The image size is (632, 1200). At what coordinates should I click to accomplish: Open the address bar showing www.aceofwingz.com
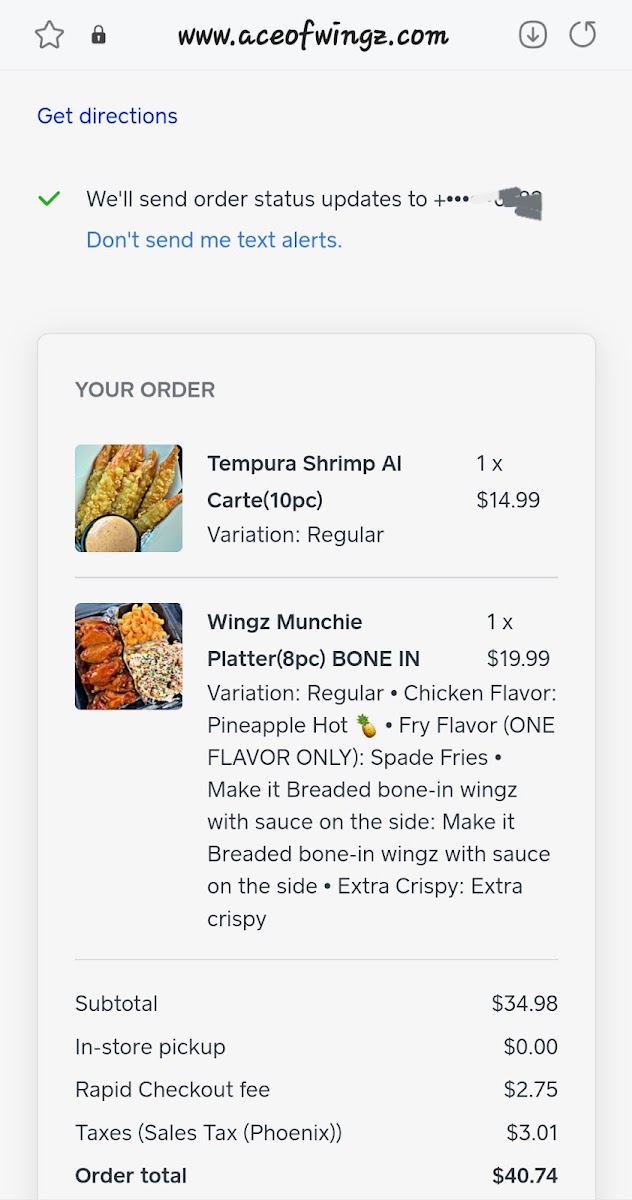(x=313, y=33)
